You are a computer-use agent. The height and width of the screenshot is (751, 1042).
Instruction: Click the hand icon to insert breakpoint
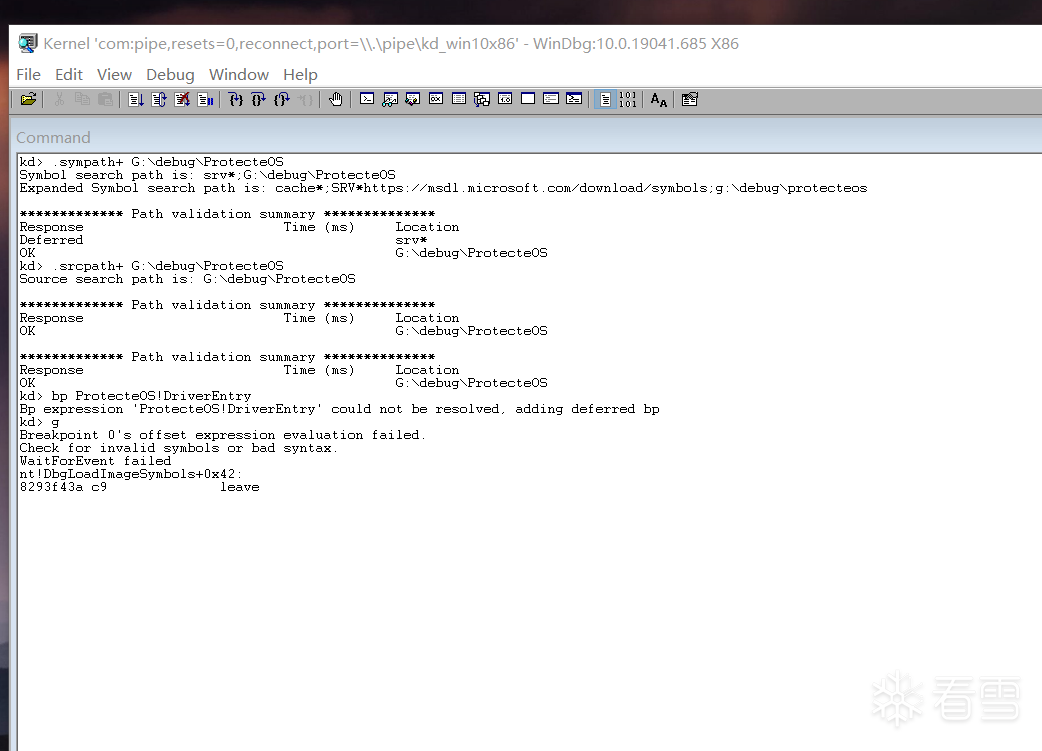(x=336, y=100)
